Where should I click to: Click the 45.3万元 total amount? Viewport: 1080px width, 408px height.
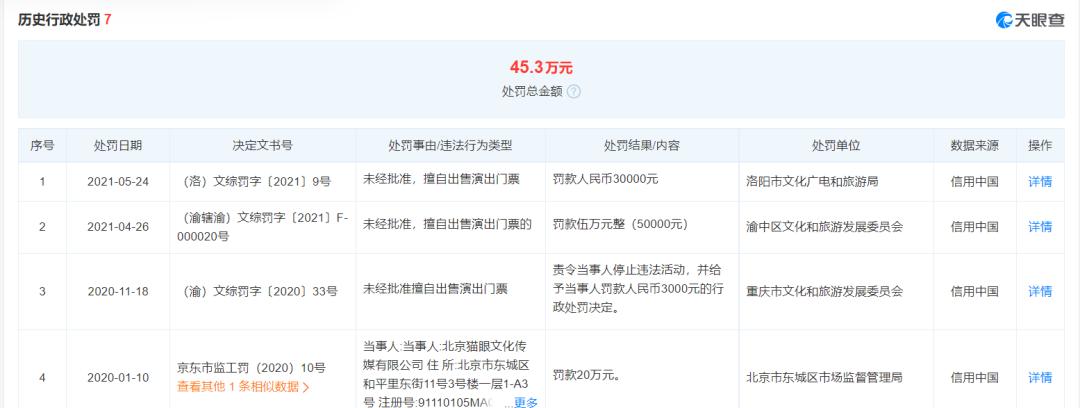pos(541,68)
